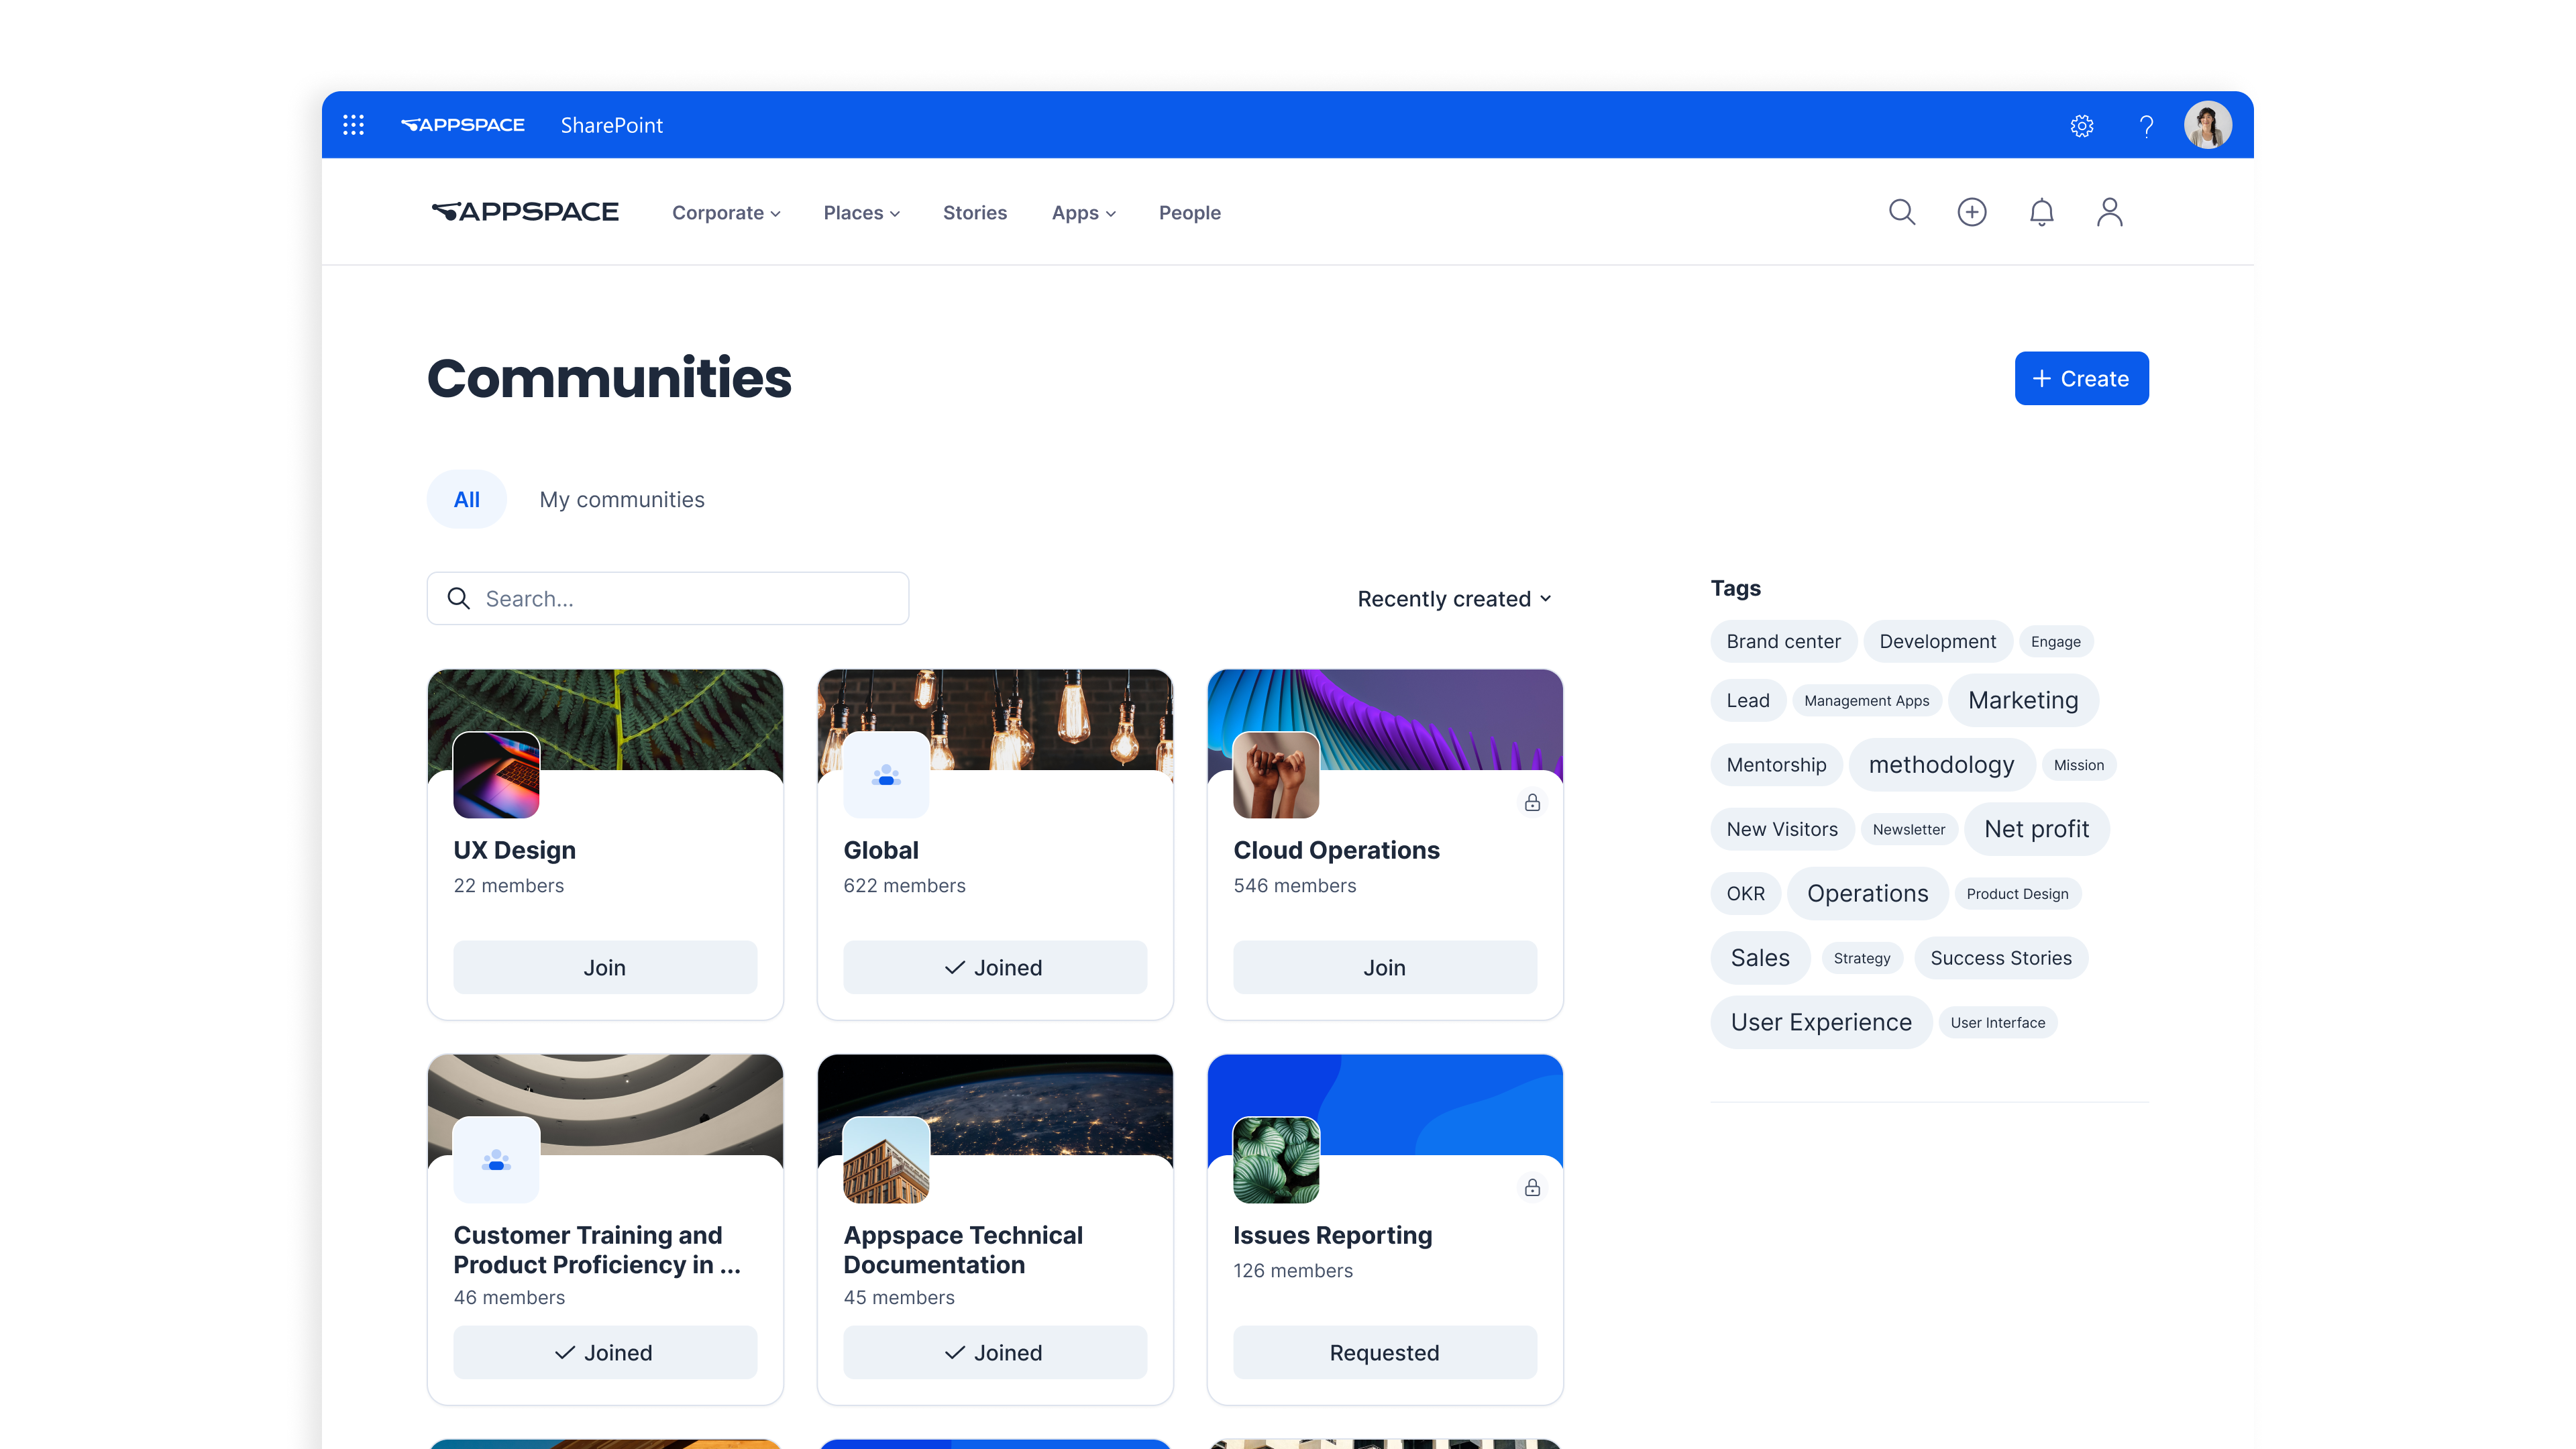Click the lock icon on Cloud Operations
Image resolution: width=2576 pixels, height=1449 pixels.
(1532, 802)
